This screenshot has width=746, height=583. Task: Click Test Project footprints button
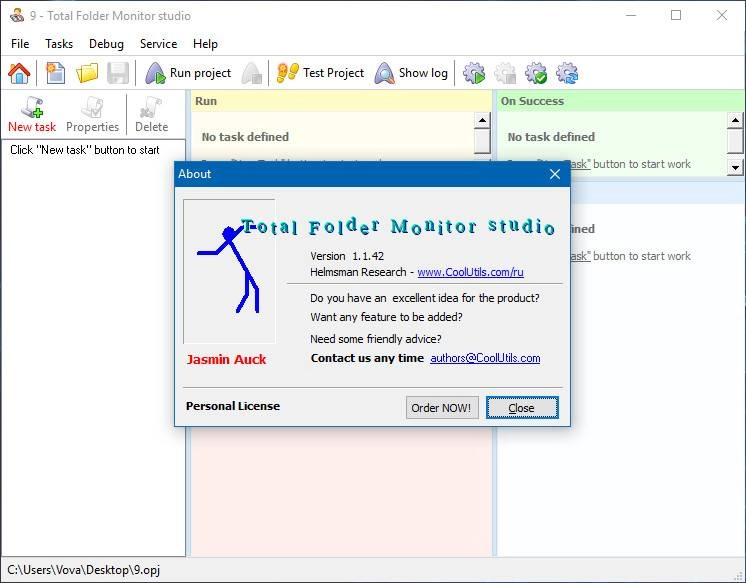pos(320,73)
